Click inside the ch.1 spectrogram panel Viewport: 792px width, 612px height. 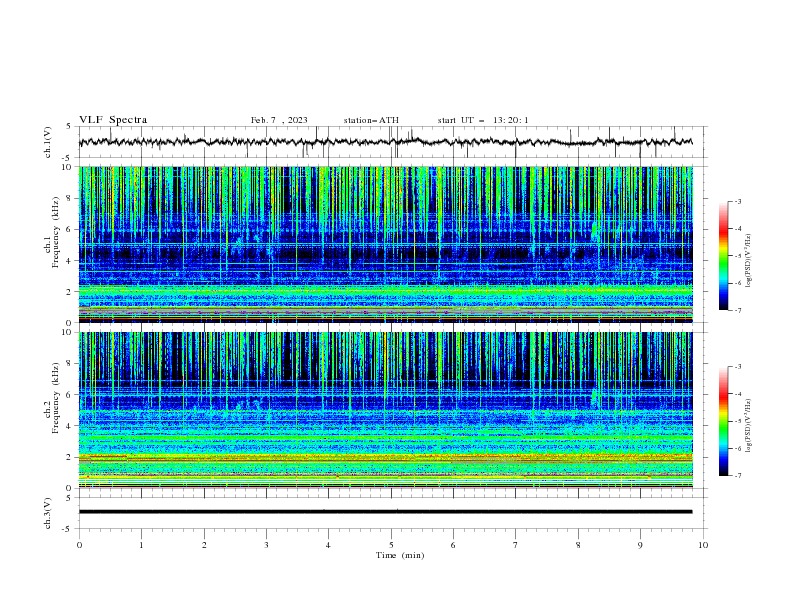tap(385, 244)
